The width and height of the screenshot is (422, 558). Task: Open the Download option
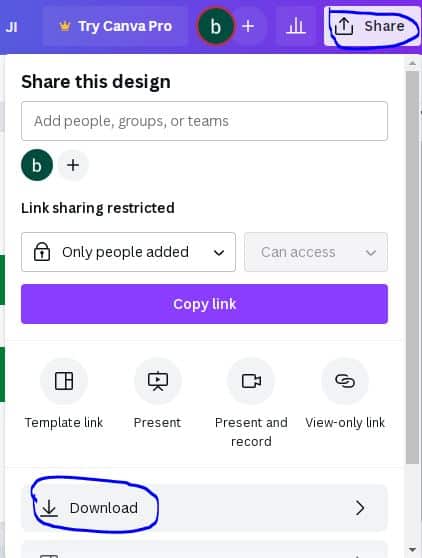click(x=204, y=508)
